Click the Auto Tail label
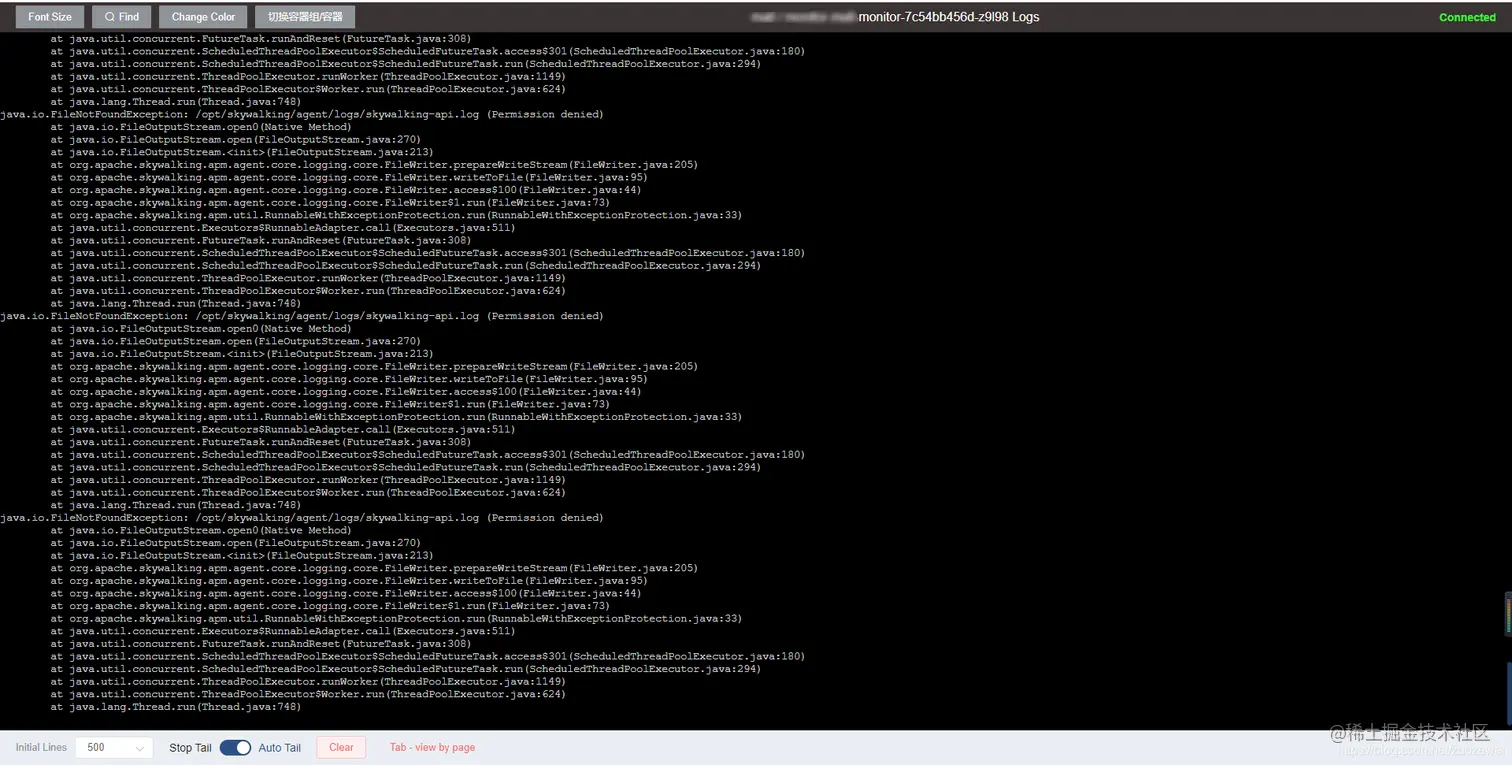This screenshot has height=765, width=1512. coord(279,748)
